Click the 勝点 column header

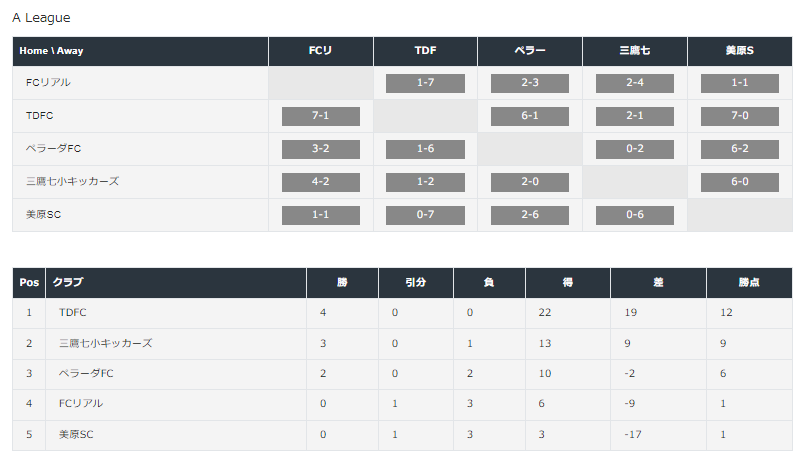point(749,282)
